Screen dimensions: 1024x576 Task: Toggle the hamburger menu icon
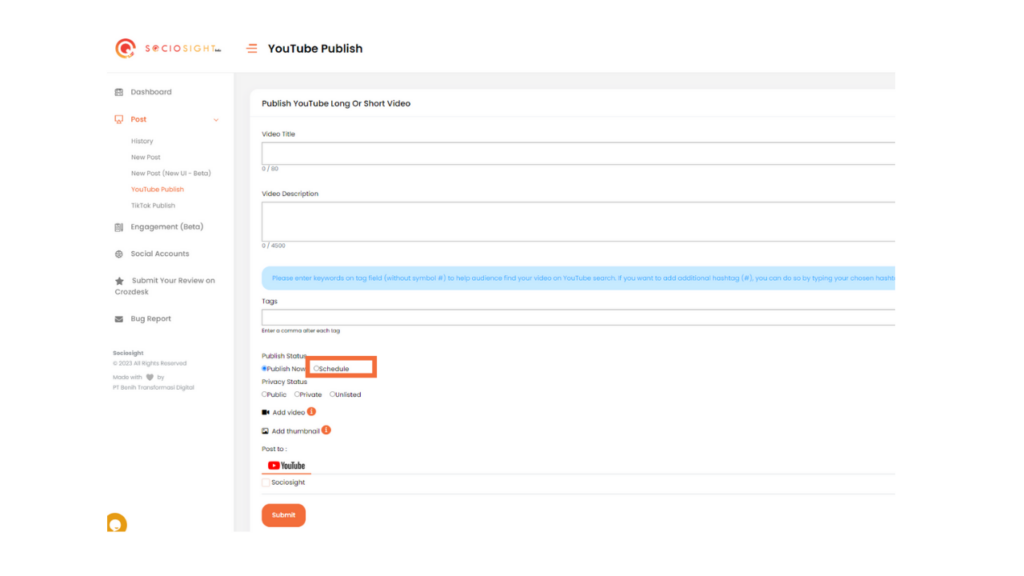click(x=251, y=48)
